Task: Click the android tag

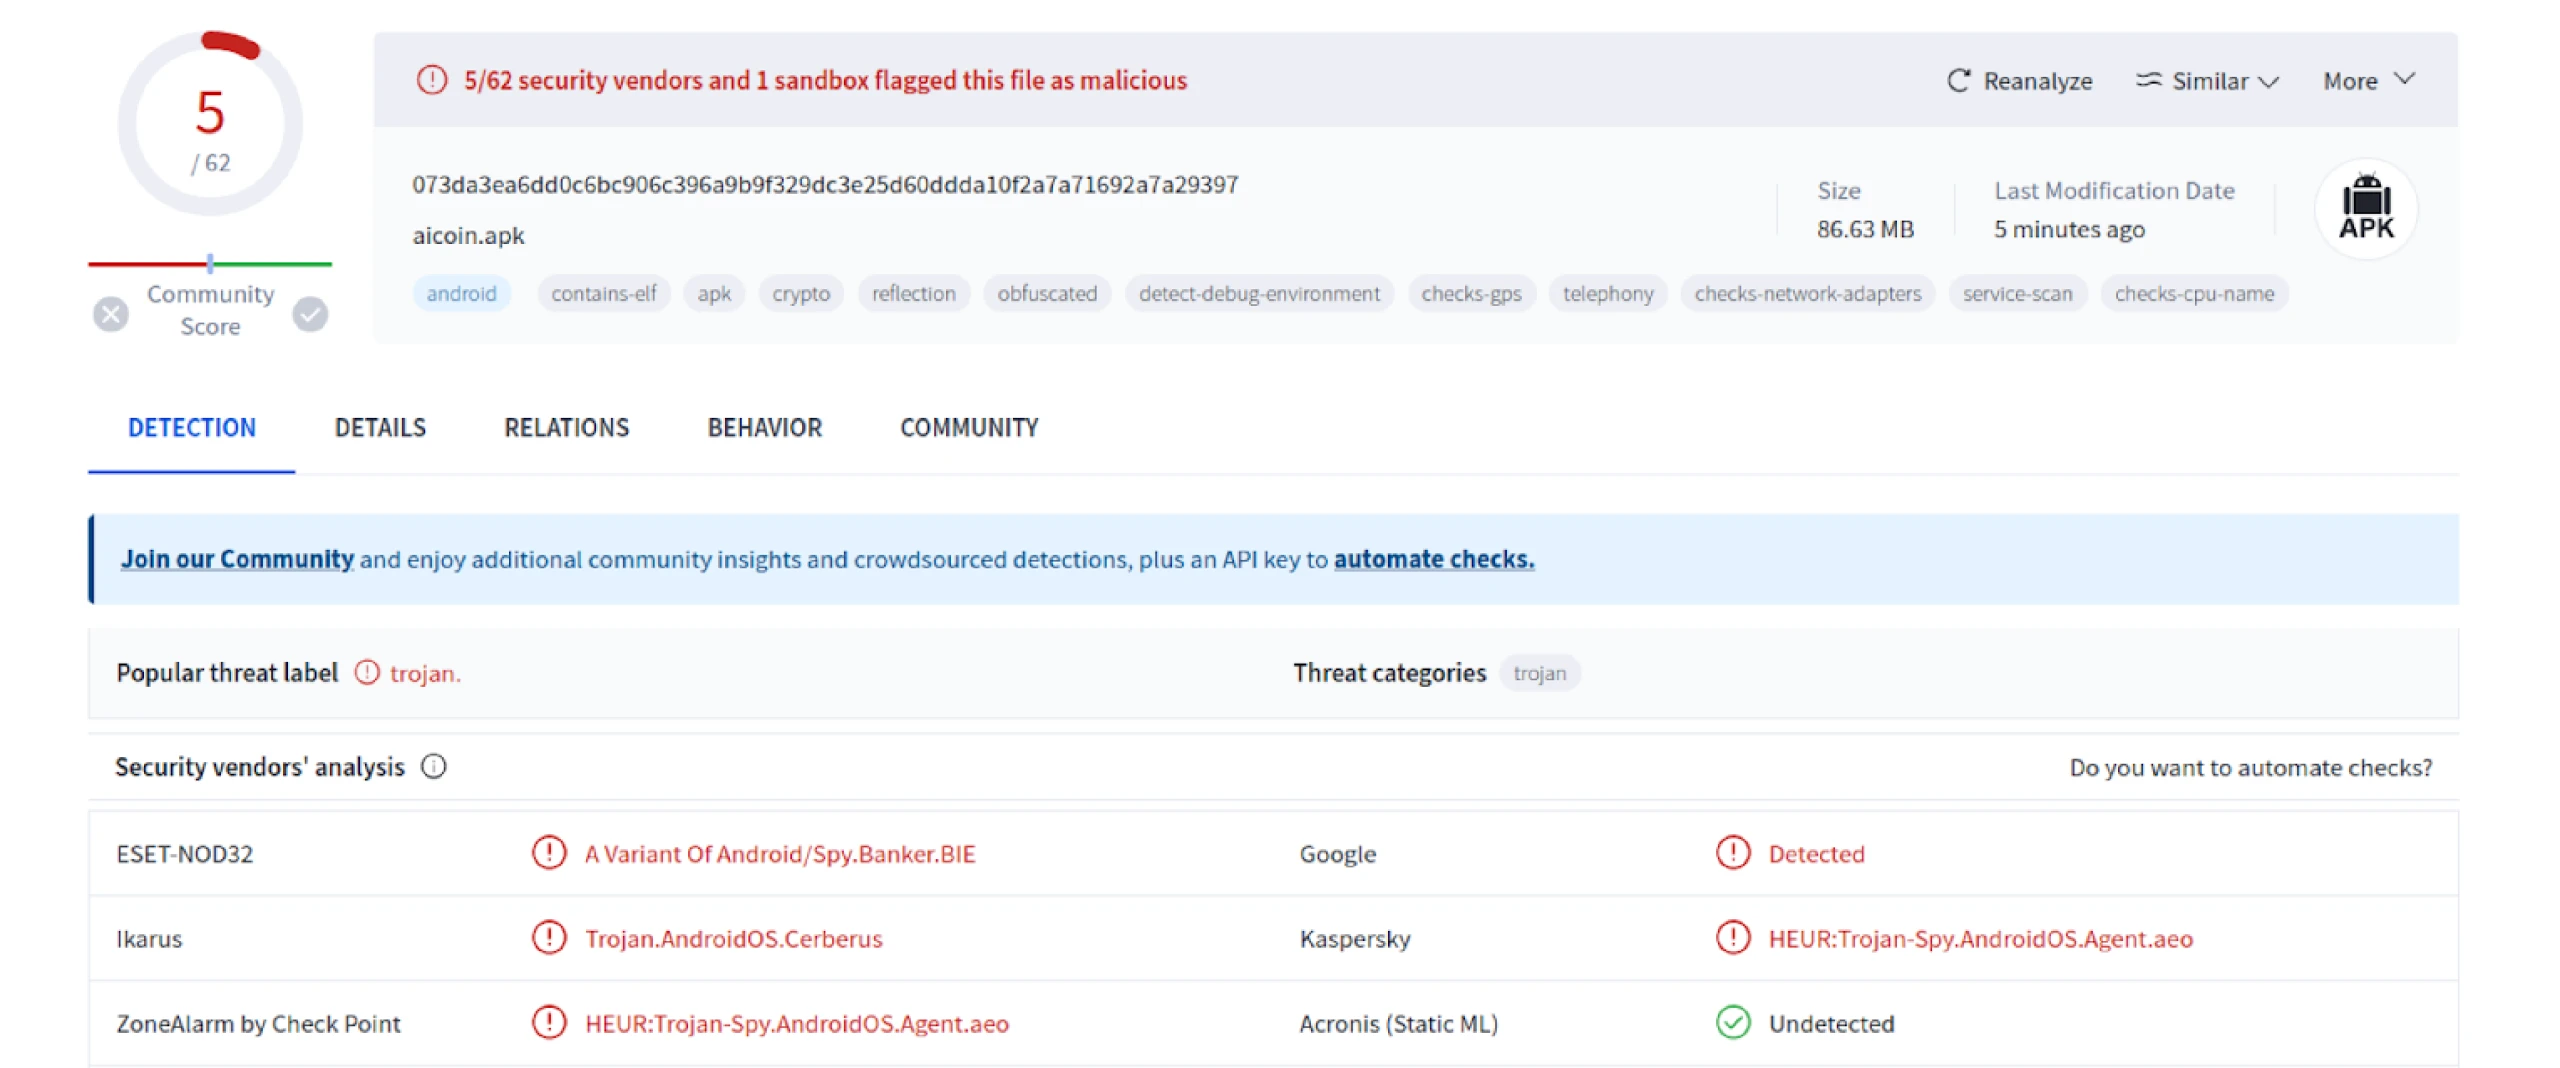Action: pyautogui.click(x=461, y=294)
